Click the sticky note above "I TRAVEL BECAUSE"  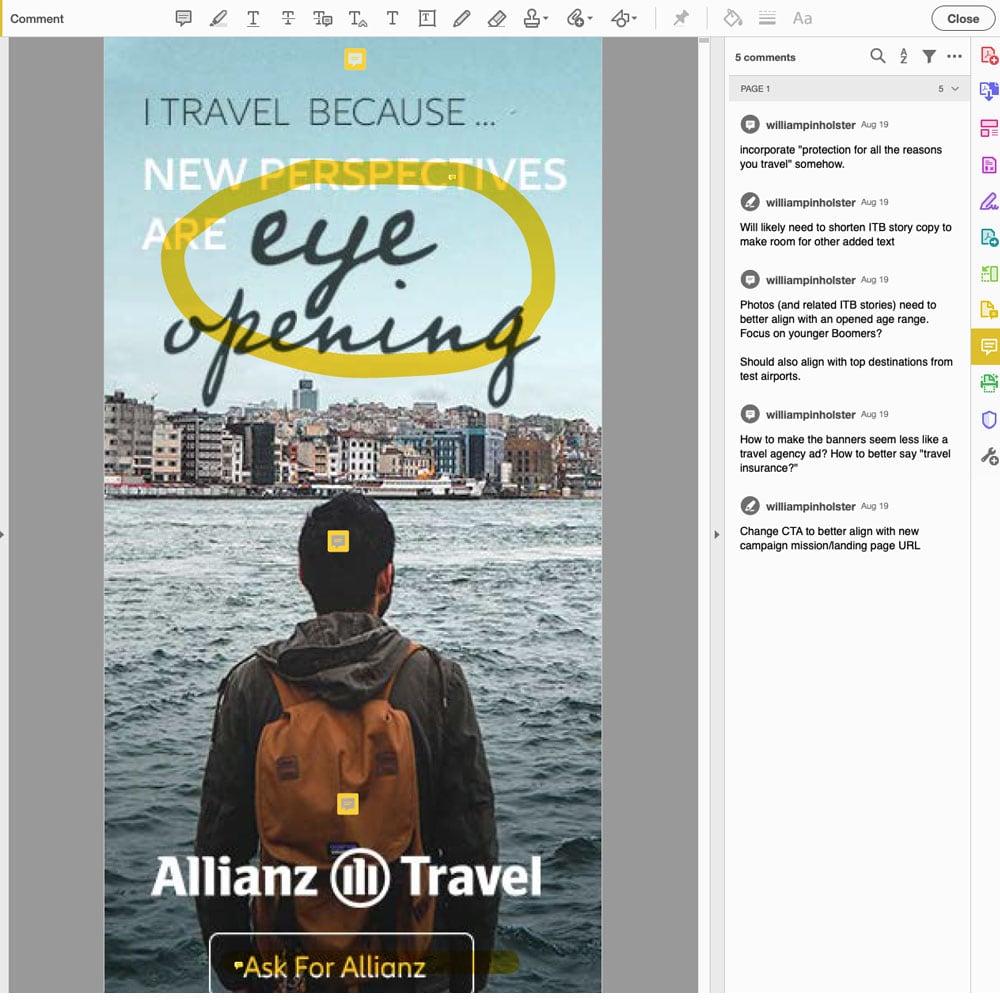click(x=355, y=59)
